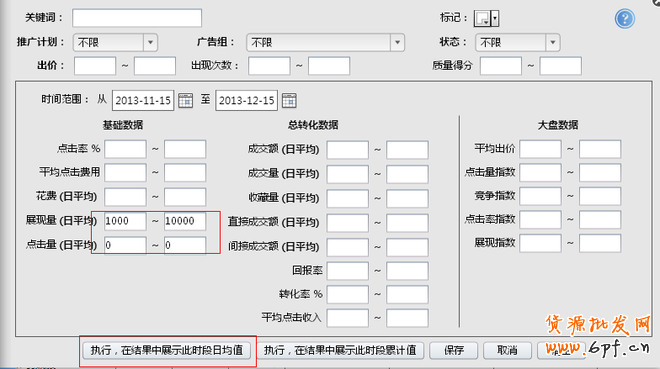Click the 平均出价 minimum field in 大盘数据
The height and width of the screenshot is (369, 660).
540,149
